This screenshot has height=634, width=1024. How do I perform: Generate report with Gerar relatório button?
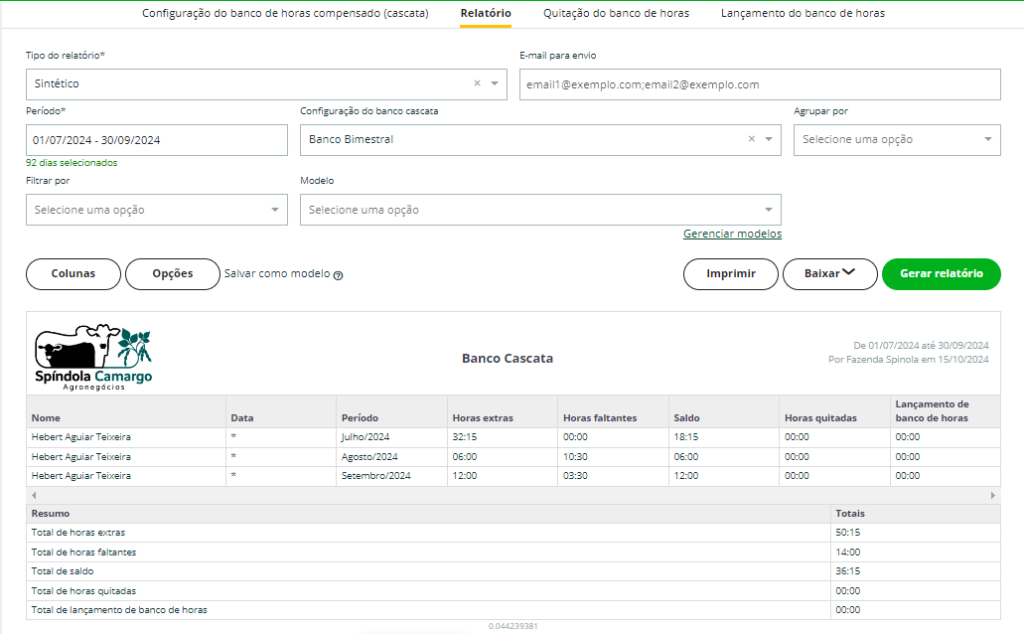click(x=941, y=274)
